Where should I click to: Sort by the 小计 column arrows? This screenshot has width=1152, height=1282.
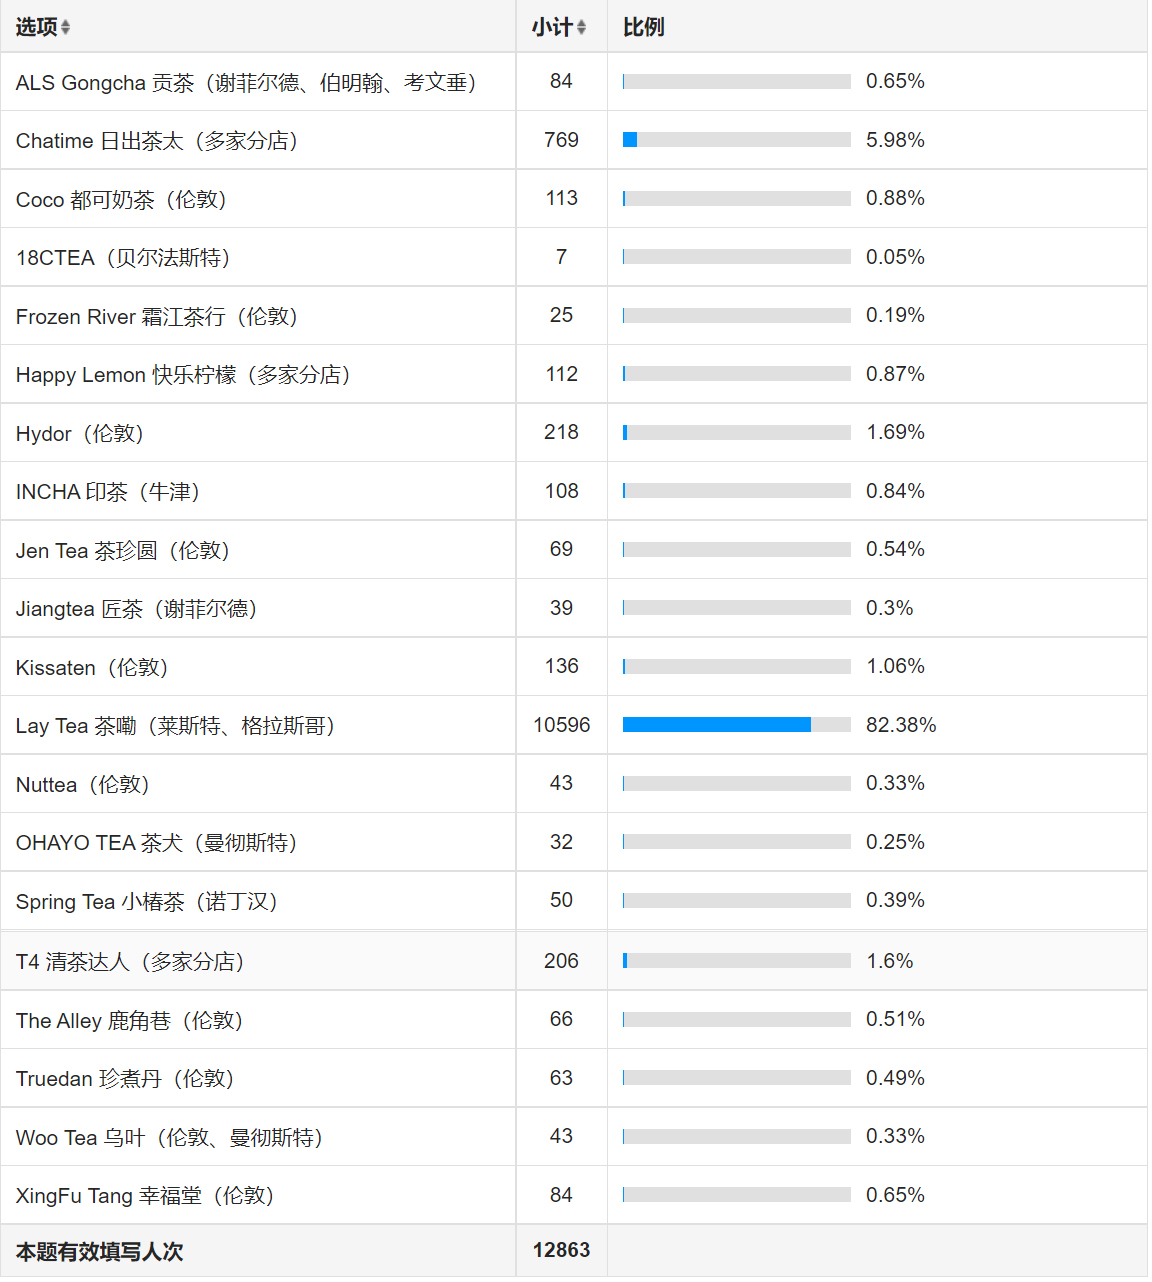coord(581,27)
